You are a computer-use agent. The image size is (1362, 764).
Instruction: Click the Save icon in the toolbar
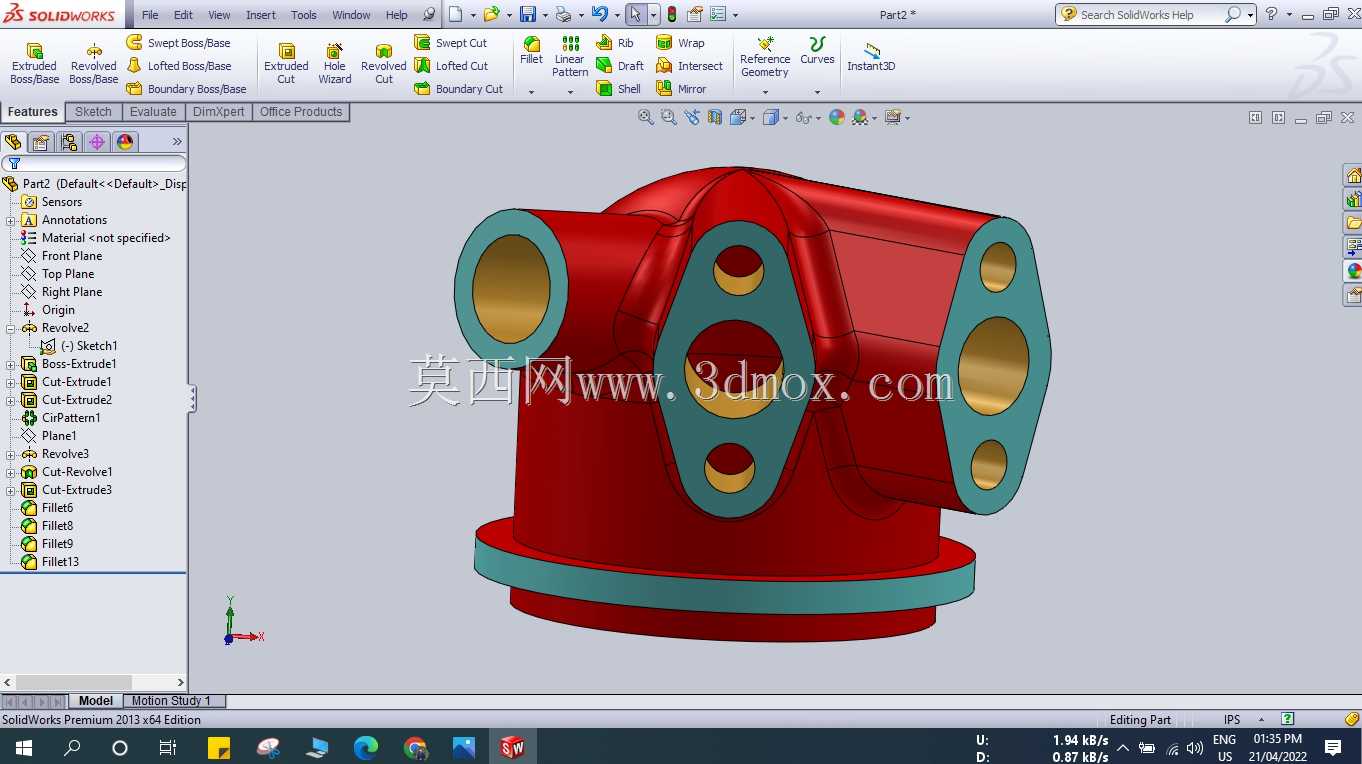coord(528,15)
